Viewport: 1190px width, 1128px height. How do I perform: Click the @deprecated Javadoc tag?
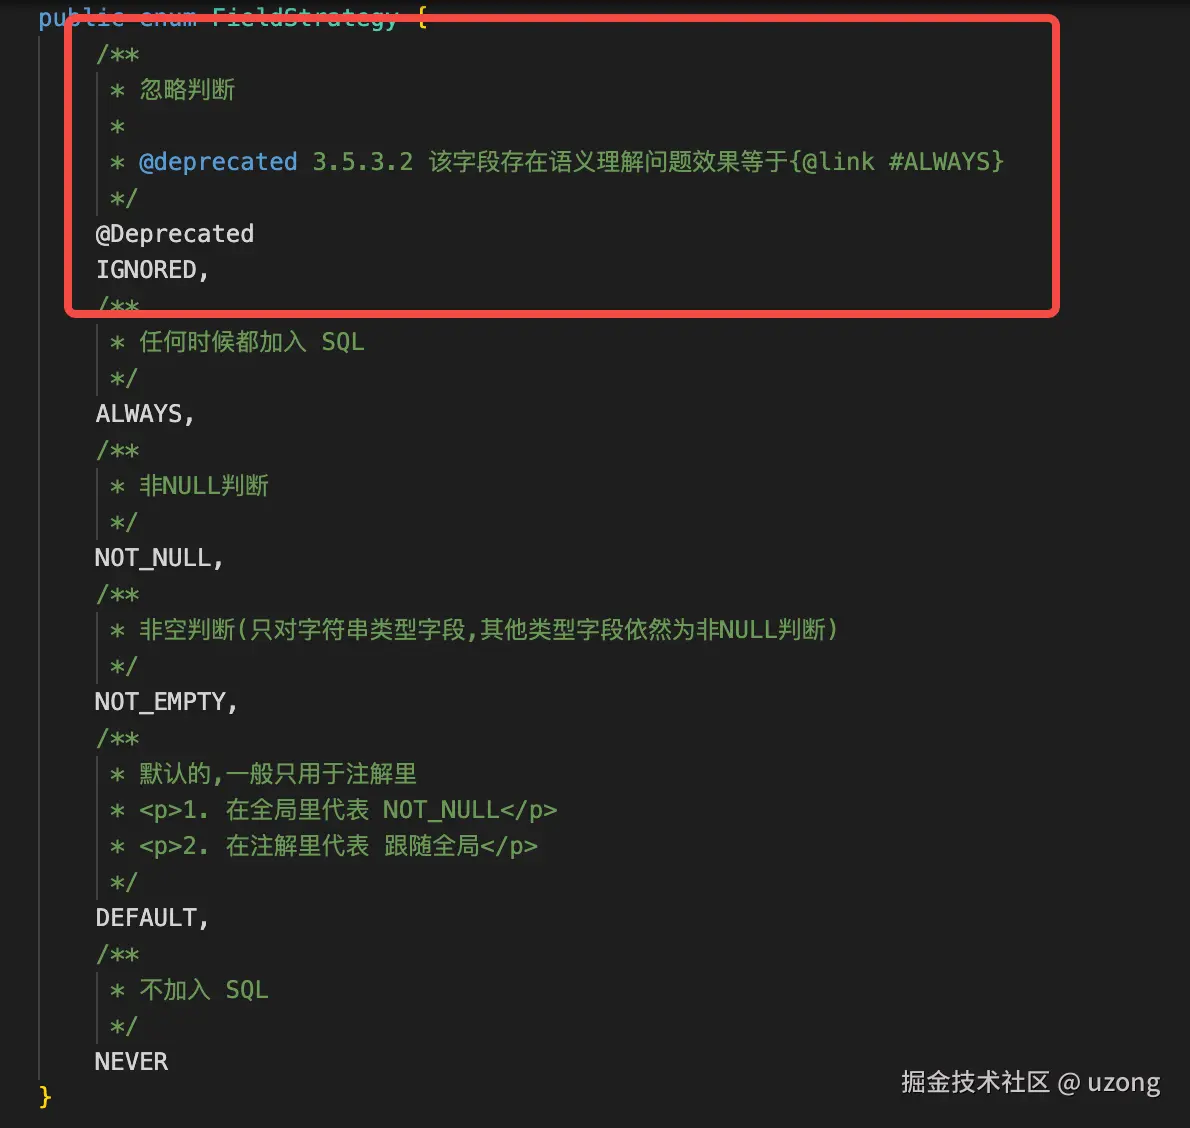[x=218, y=162]
